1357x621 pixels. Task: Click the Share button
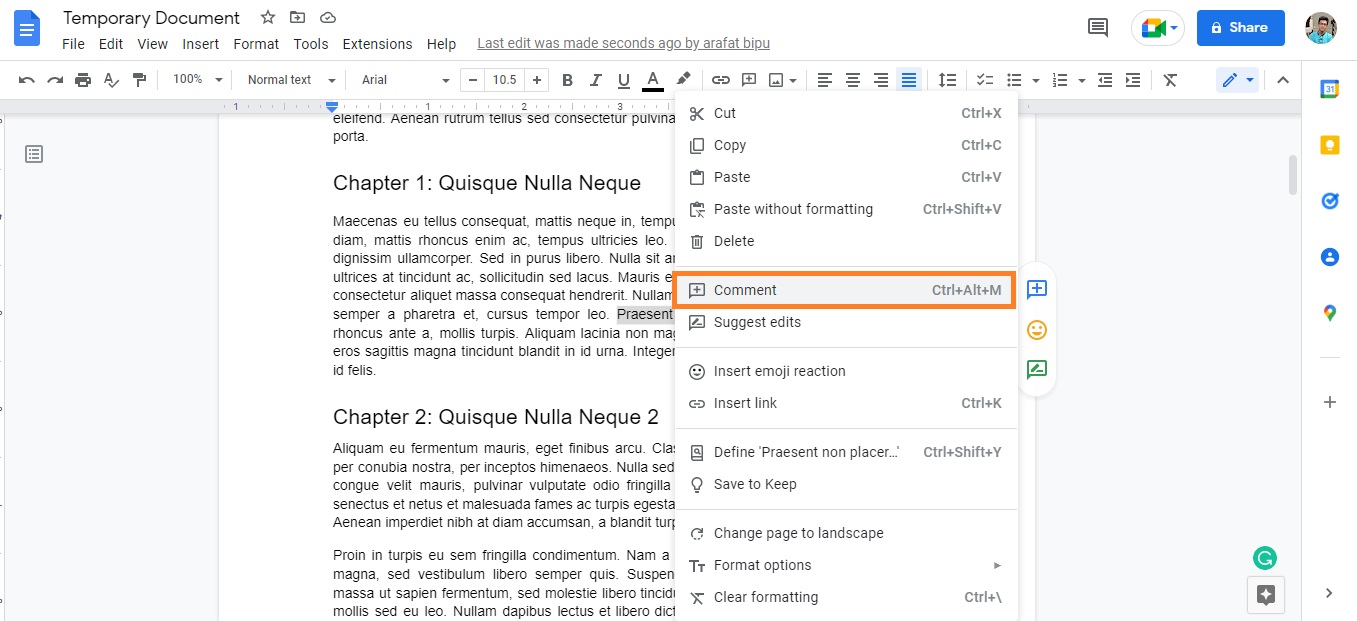[1240, 27]
